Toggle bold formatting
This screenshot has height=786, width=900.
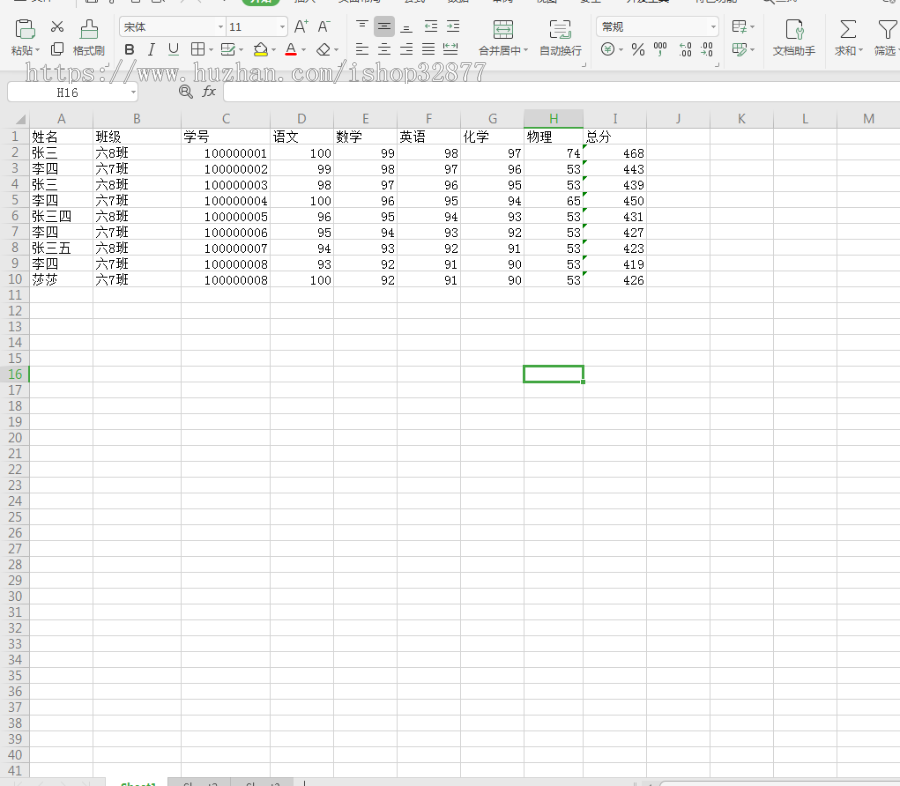click(x=130, y=50)
